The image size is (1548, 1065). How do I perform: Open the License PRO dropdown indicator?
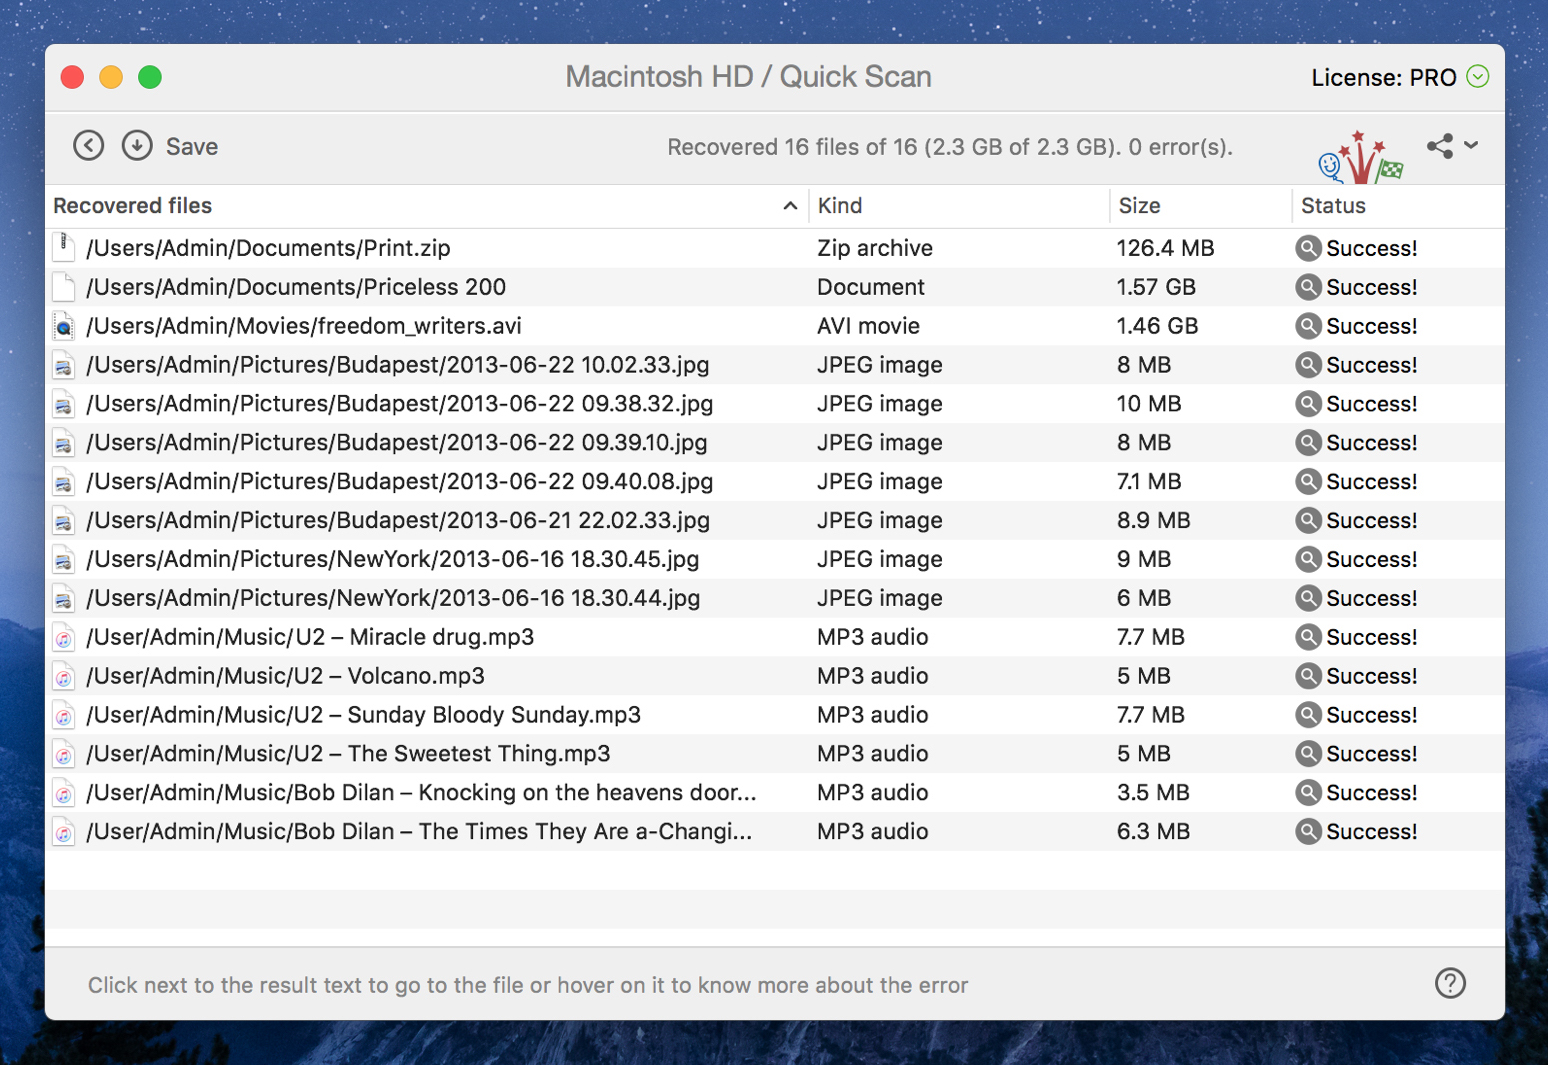1478,77
